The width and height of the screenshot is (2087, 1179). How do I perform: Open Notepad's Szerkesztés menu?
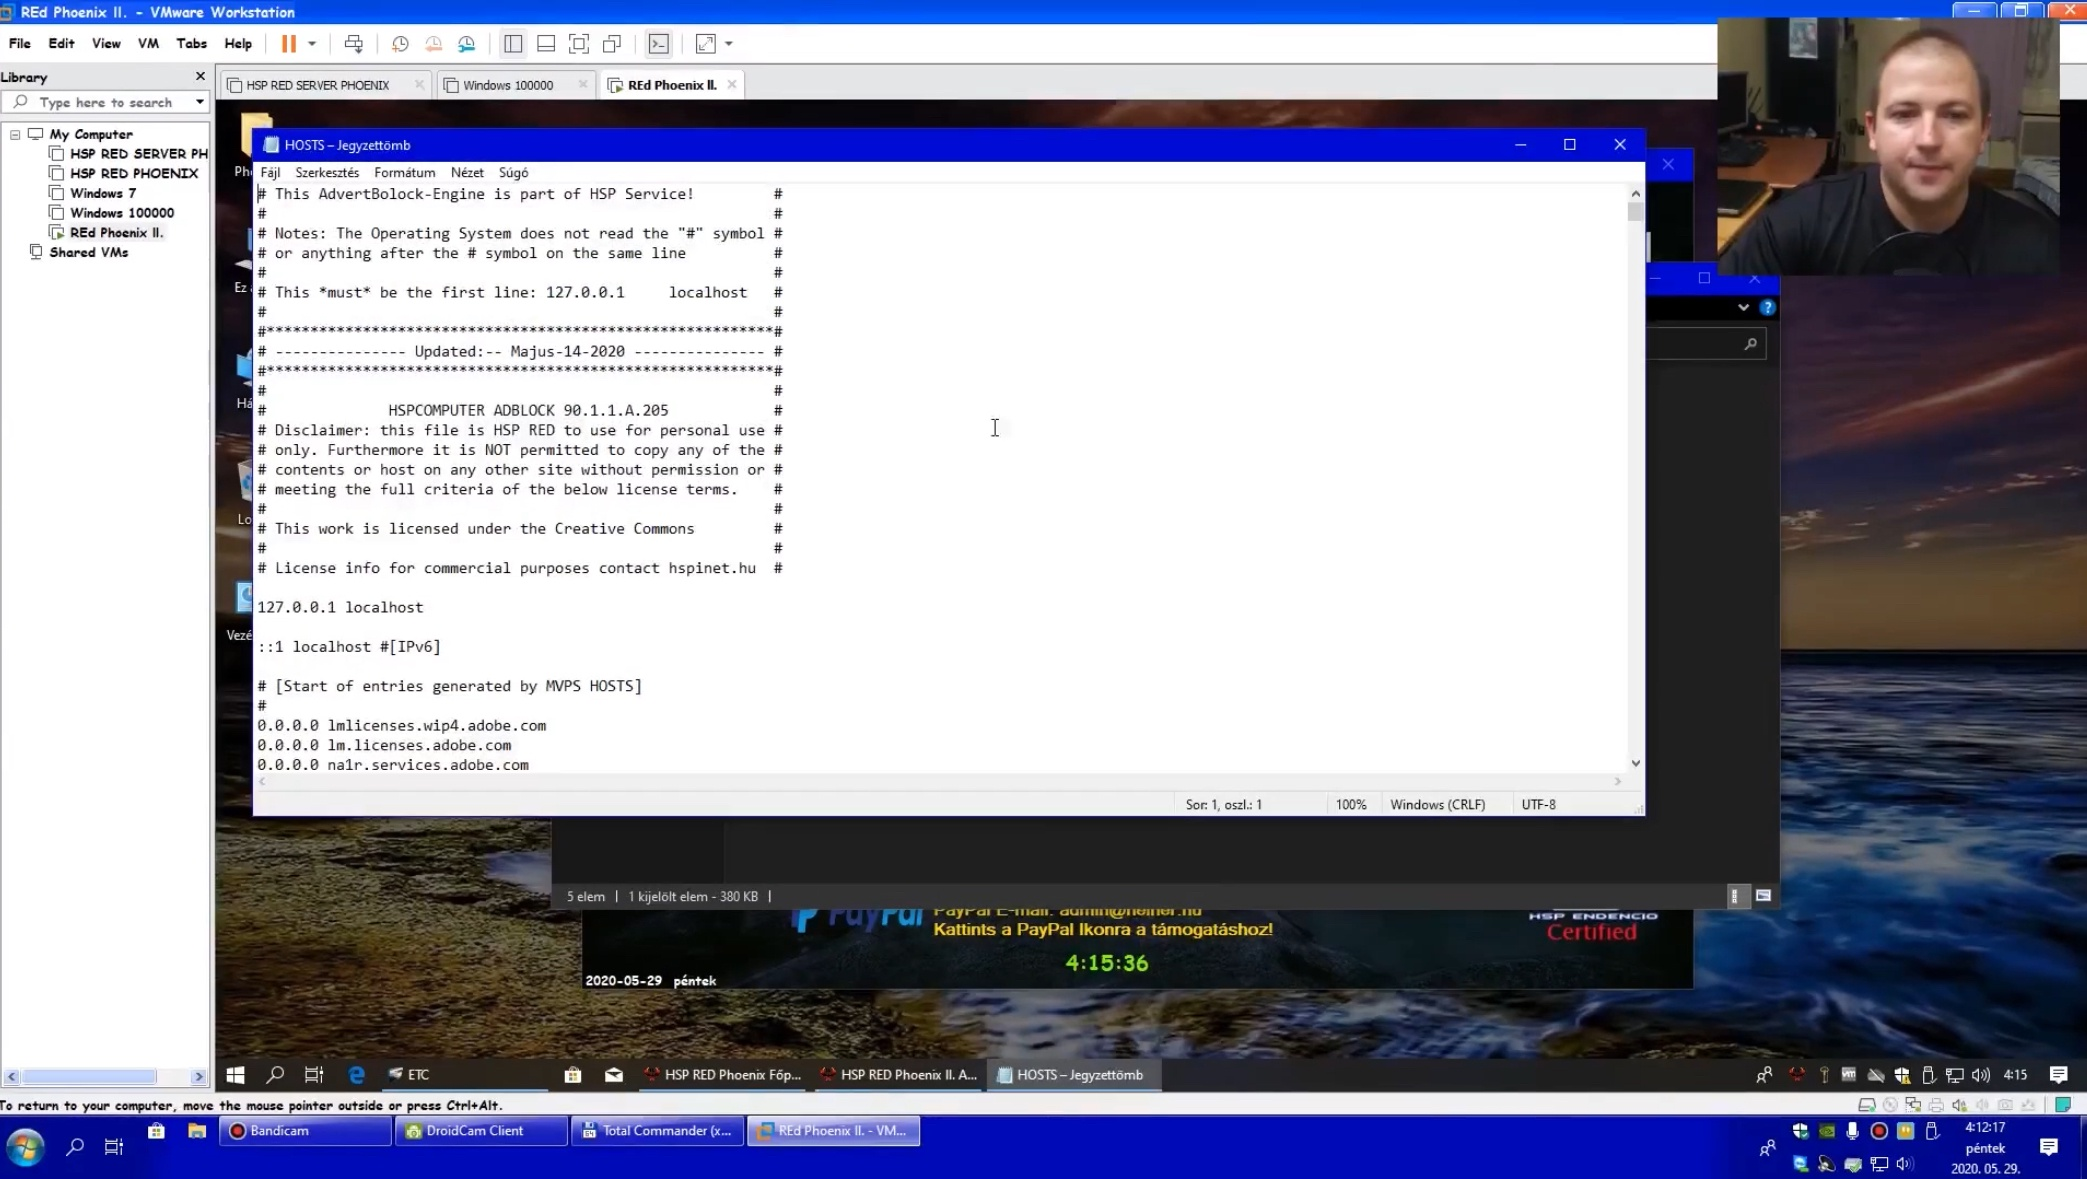pos(327,173)
